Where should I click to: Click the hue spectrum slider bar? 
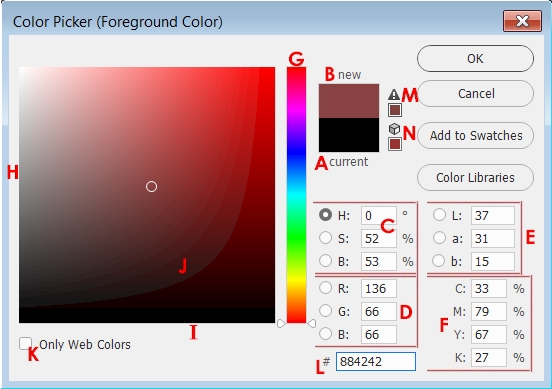click(x=296, y=195)
